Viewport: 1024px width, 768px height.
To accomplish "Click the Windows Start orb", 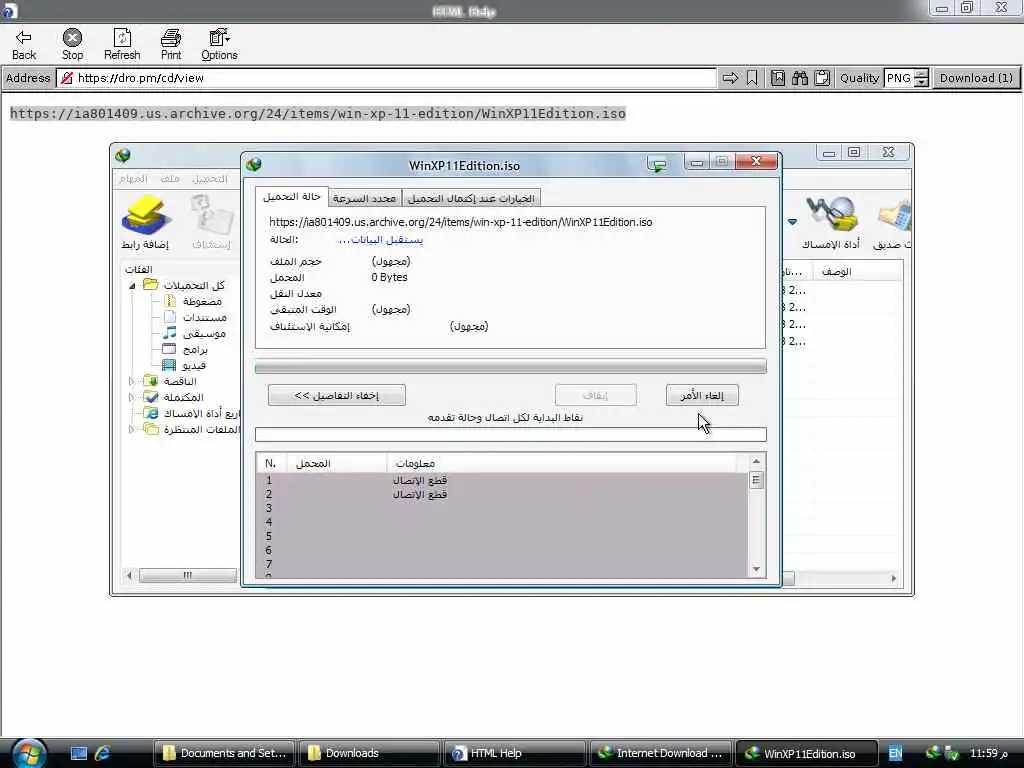I will pyautogui.click(x=29, y=753).
